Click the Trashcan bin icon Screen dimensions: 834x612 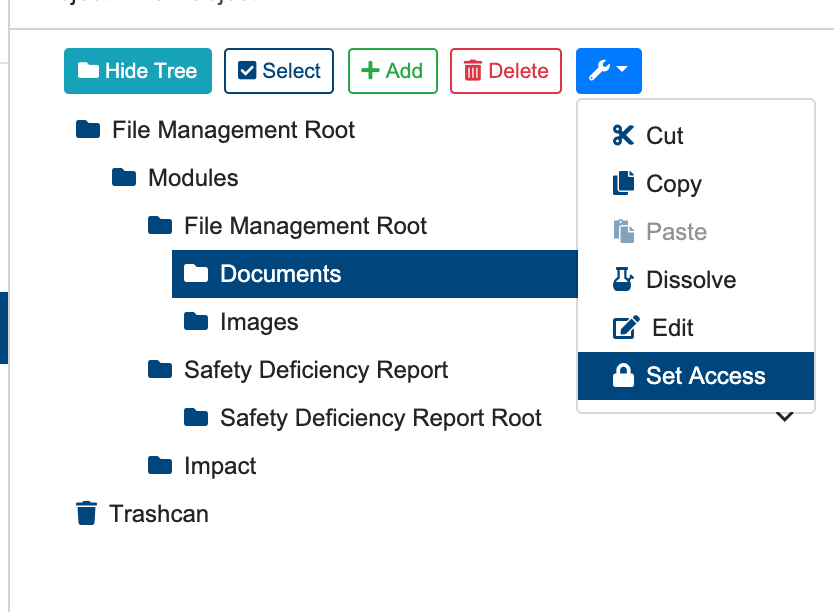click(x=86, y=513)
